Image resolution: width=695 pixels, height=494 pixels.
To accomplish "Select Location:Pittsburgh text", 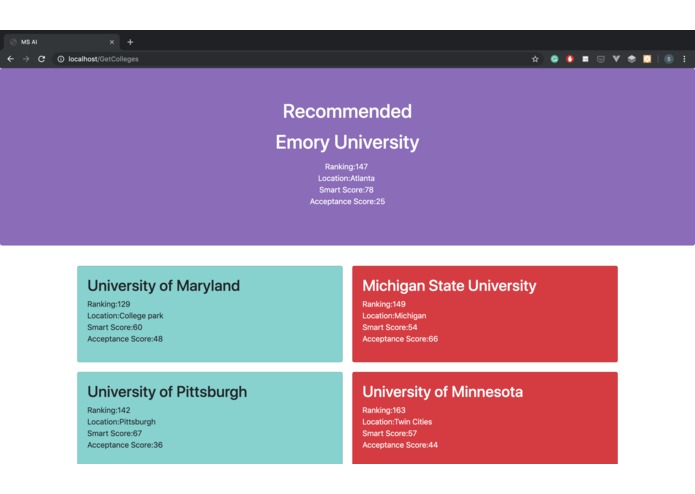I will 121,421.
